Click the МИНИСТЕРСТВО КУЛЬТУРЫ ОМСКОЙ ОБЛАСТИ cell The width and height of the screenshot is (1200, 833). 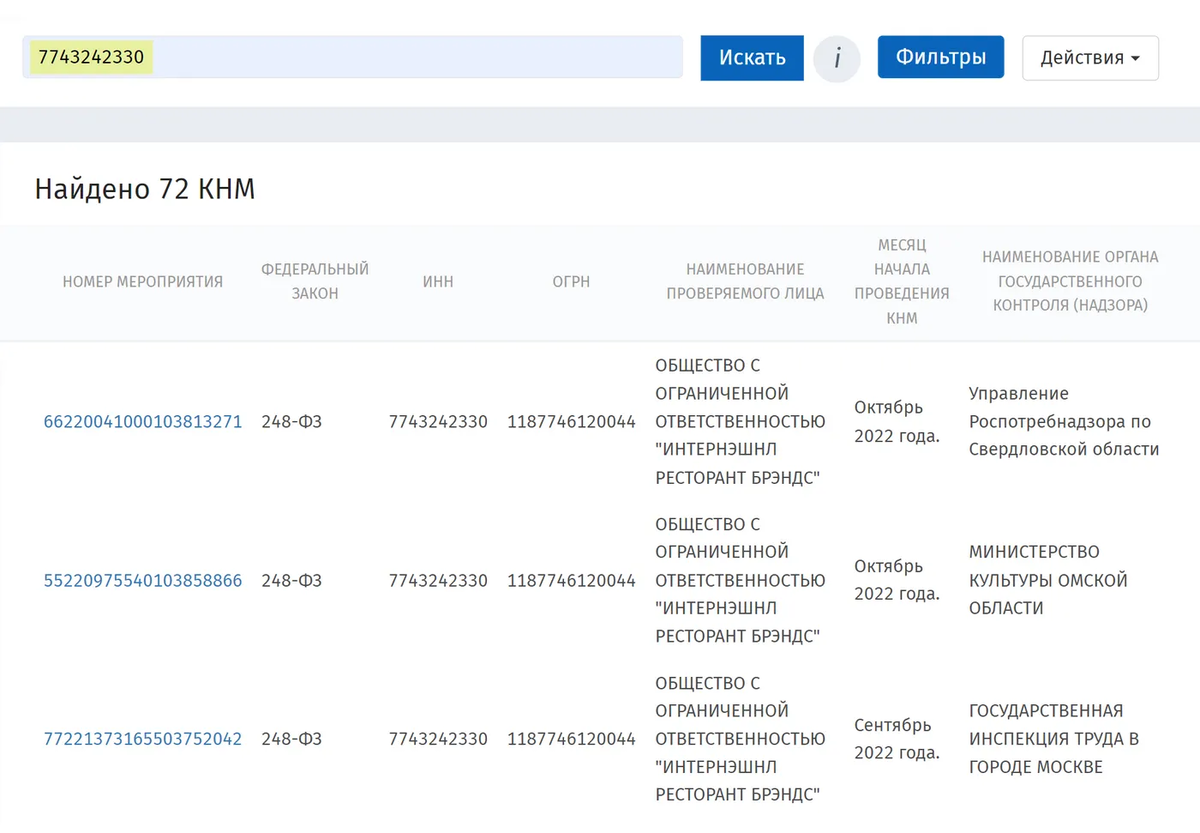1048,580
